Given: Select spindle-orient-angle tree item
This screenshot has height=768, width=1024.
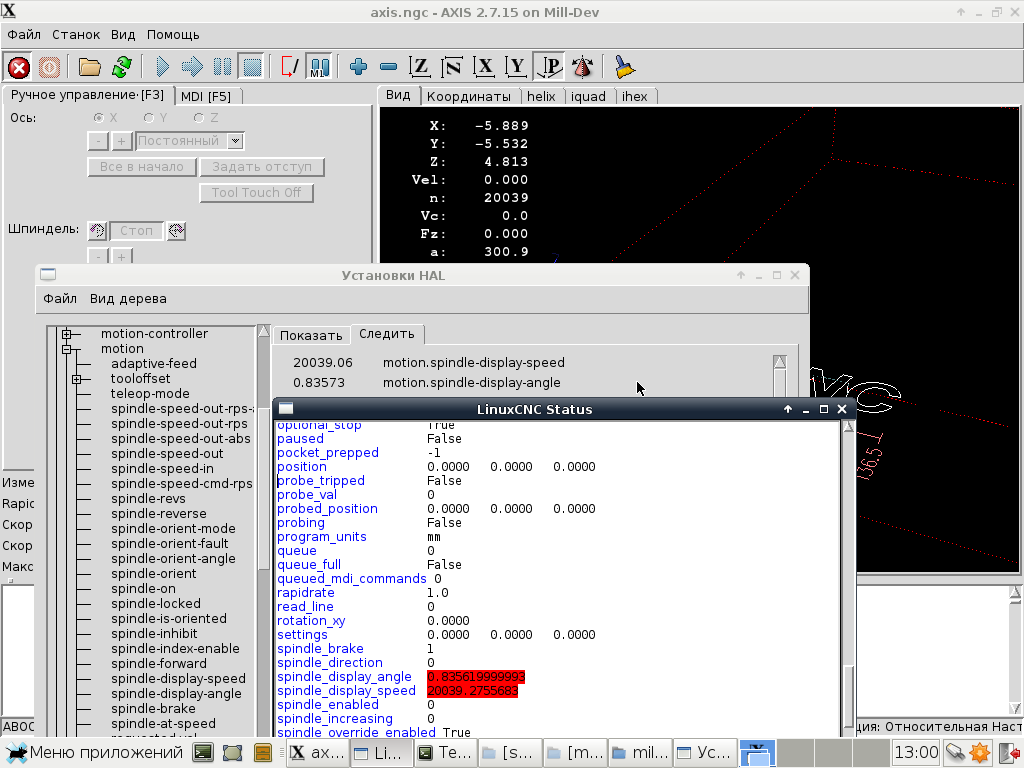Looking at the screenshot, I should tap(173, 559).
